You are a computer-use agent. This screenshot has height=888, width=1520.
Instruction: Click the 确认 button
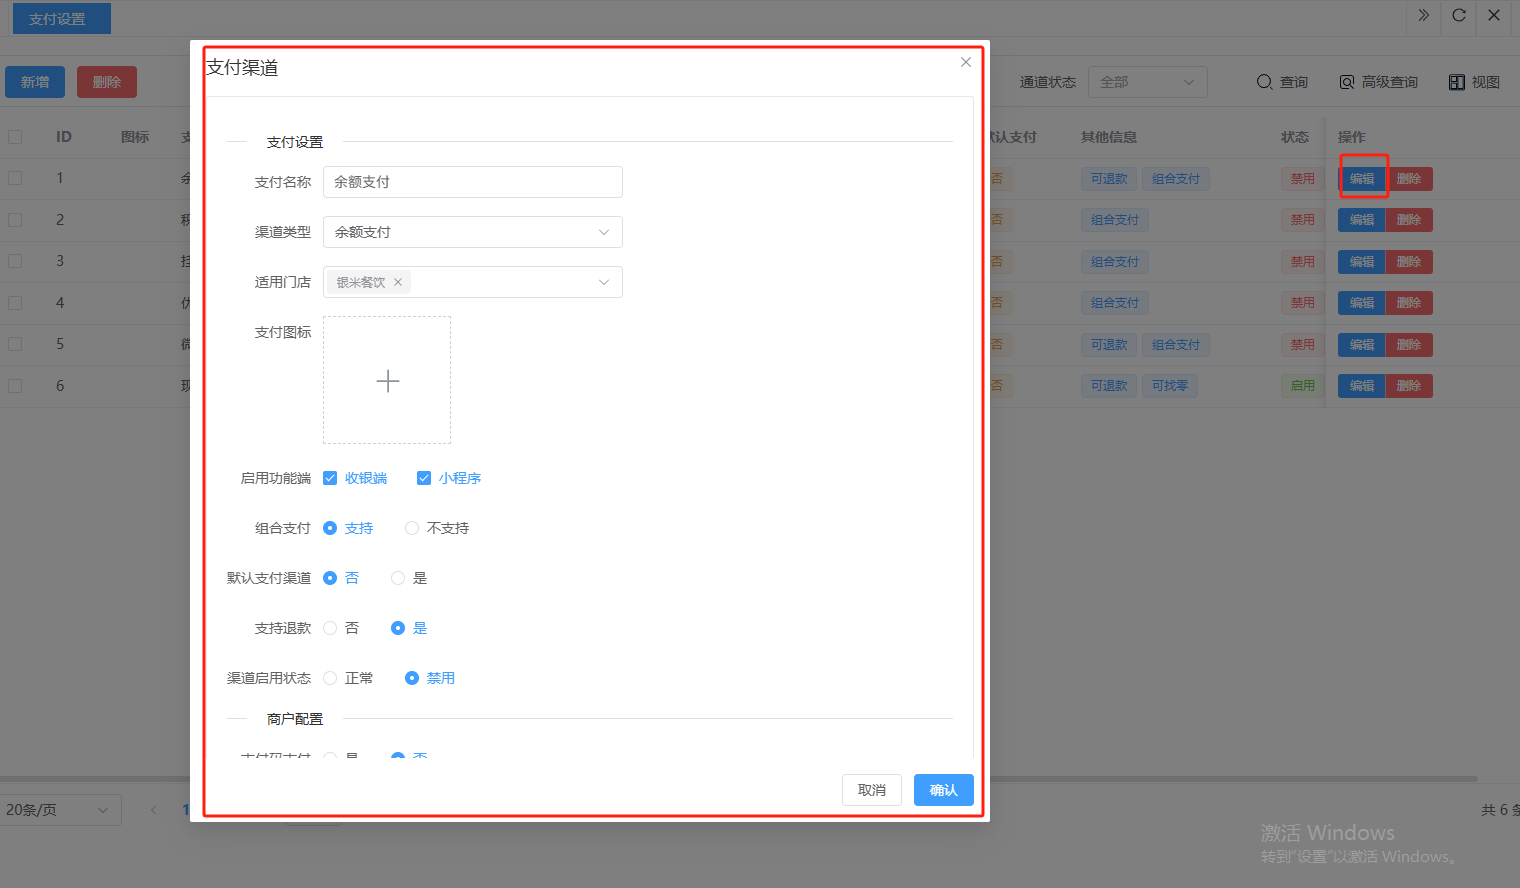coord(943,790)
